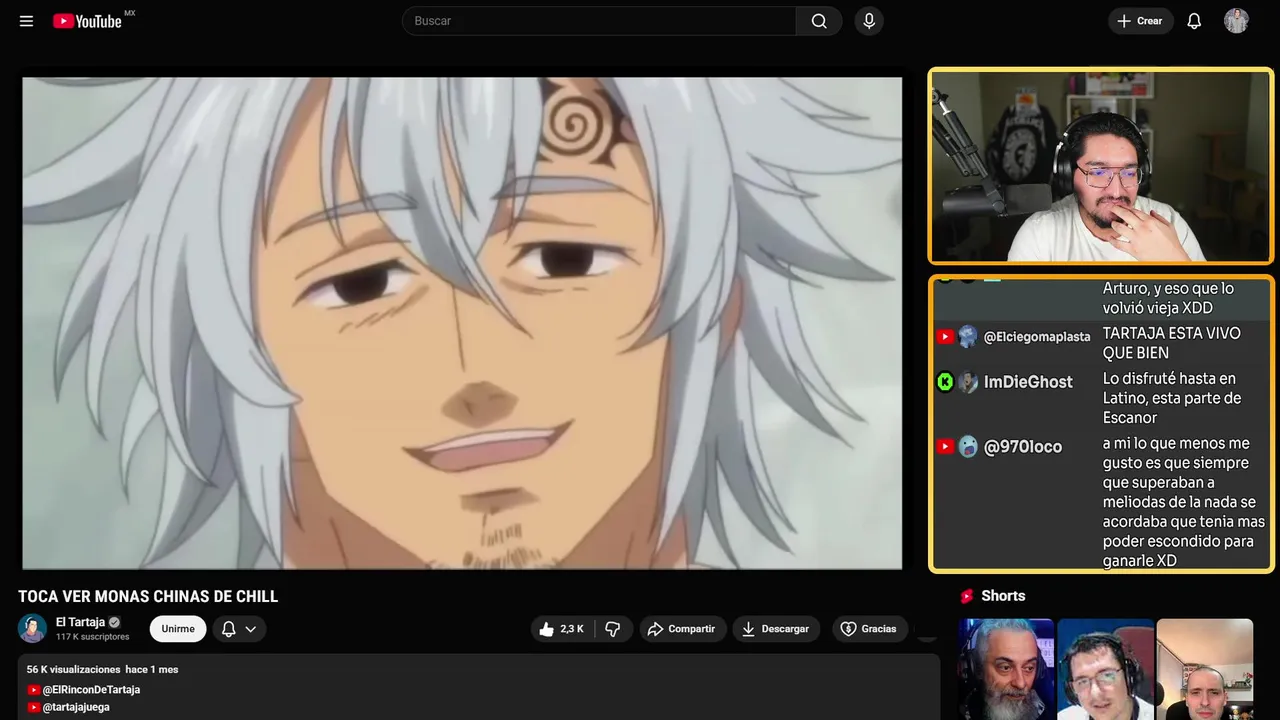Go to YouTube home via logo

coord(87,21)
